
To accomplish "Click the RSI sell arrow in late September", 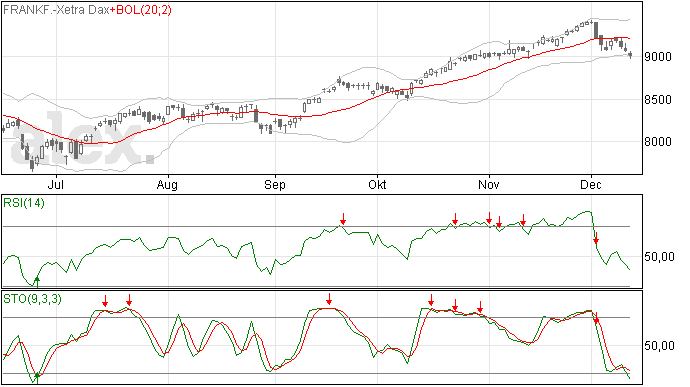I will [x=343, y=218].
